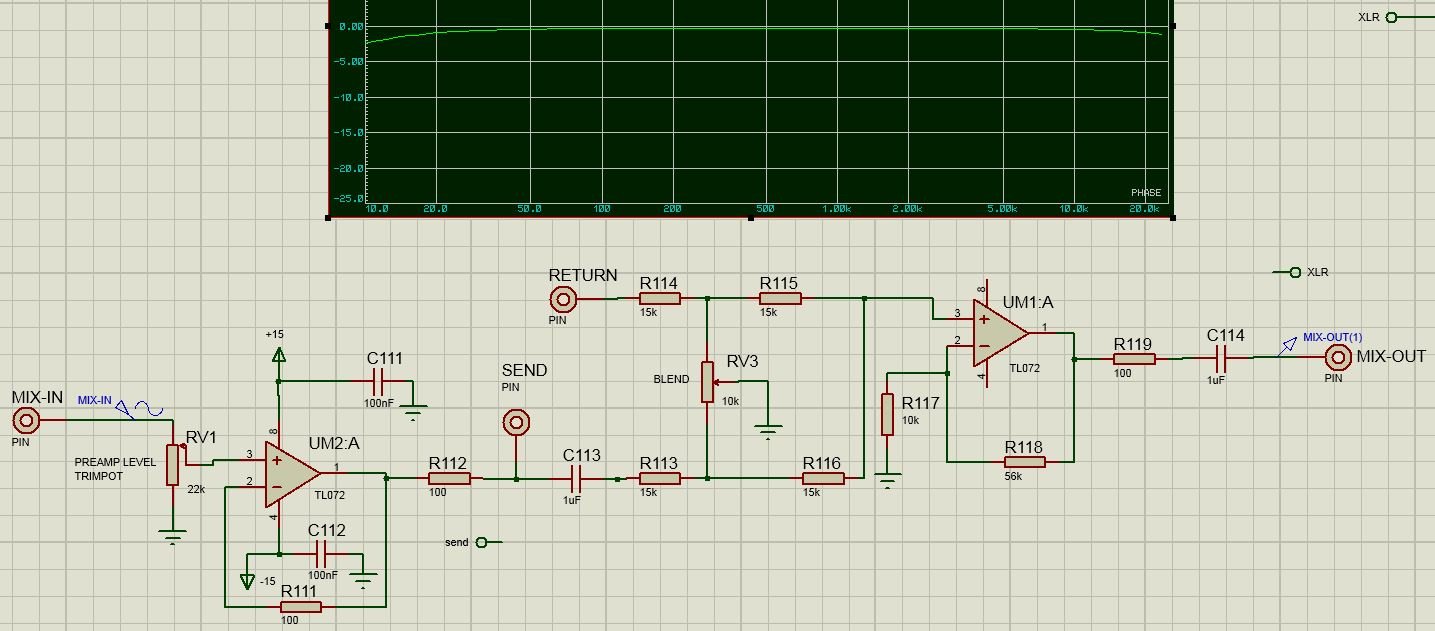This screenshot has width=1435, height=631.
Task: Click the ground symbol beside RV3
Action: [x=768, y=432]
